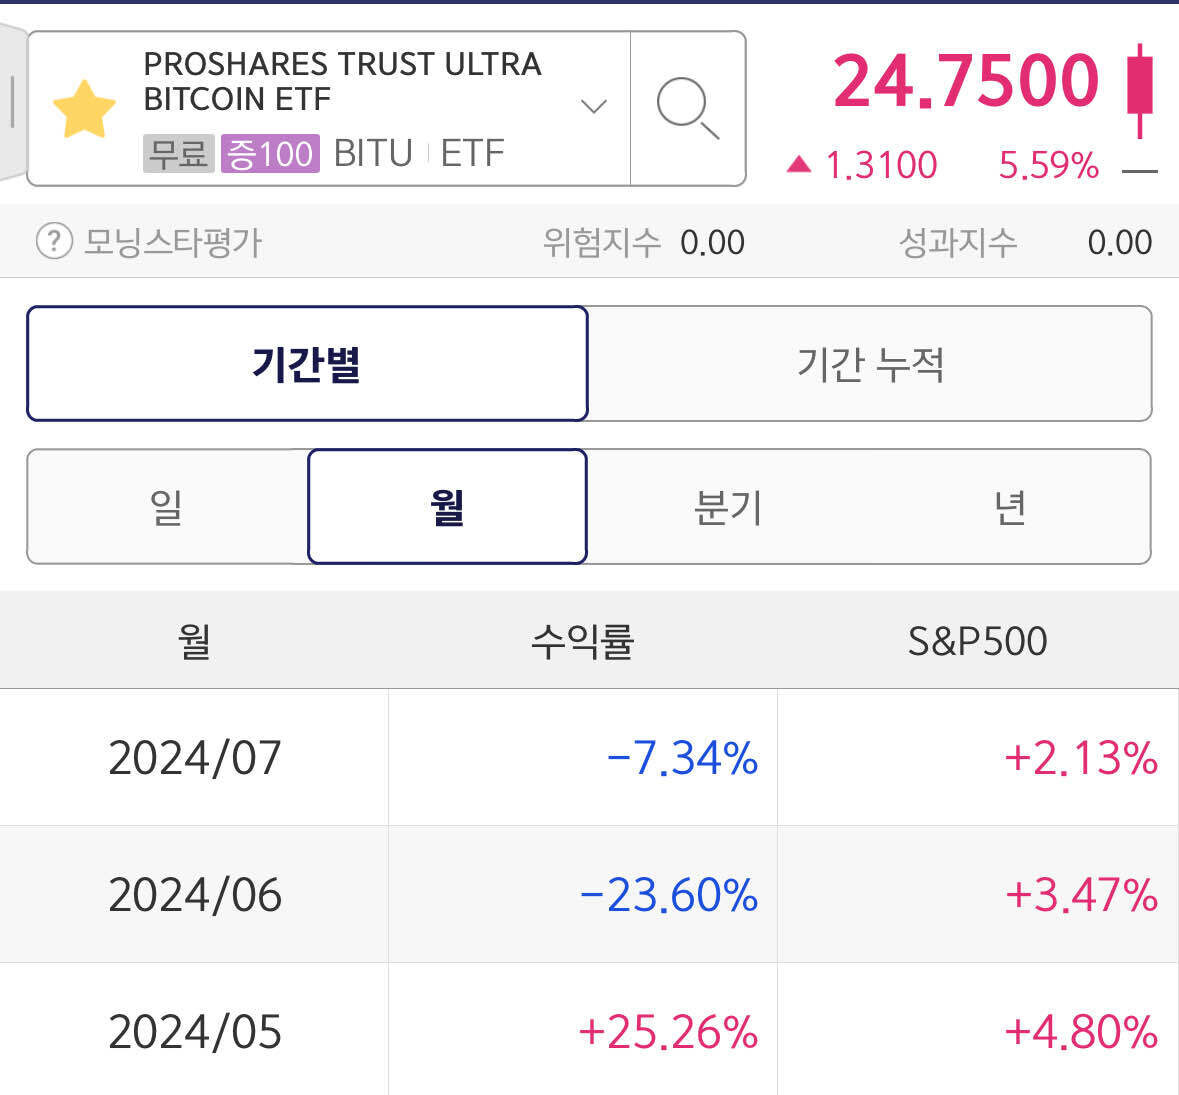Viewport: 1179px width, 1095px height.
Task: Expand the stock name dropdown chevron
Action: [x=595, y=107]
